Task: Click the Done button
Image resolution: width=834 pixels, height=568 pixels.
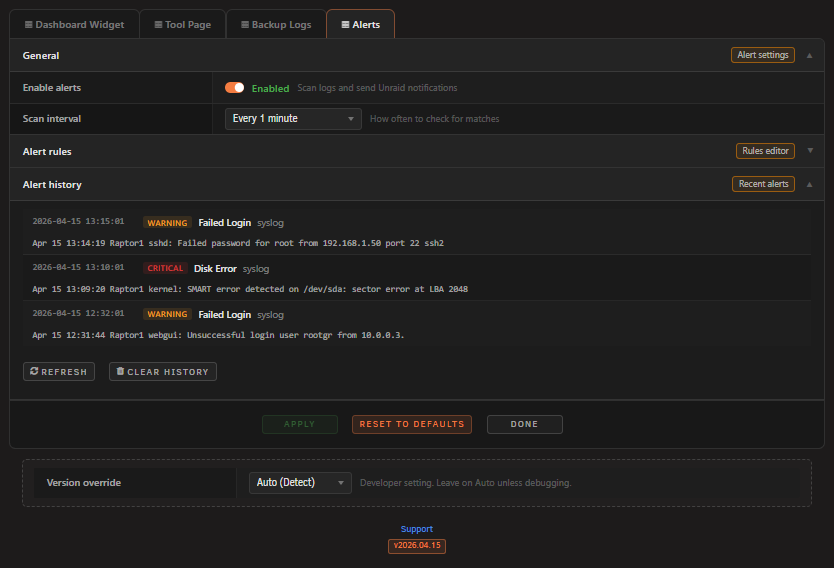Action: [524, 424]
